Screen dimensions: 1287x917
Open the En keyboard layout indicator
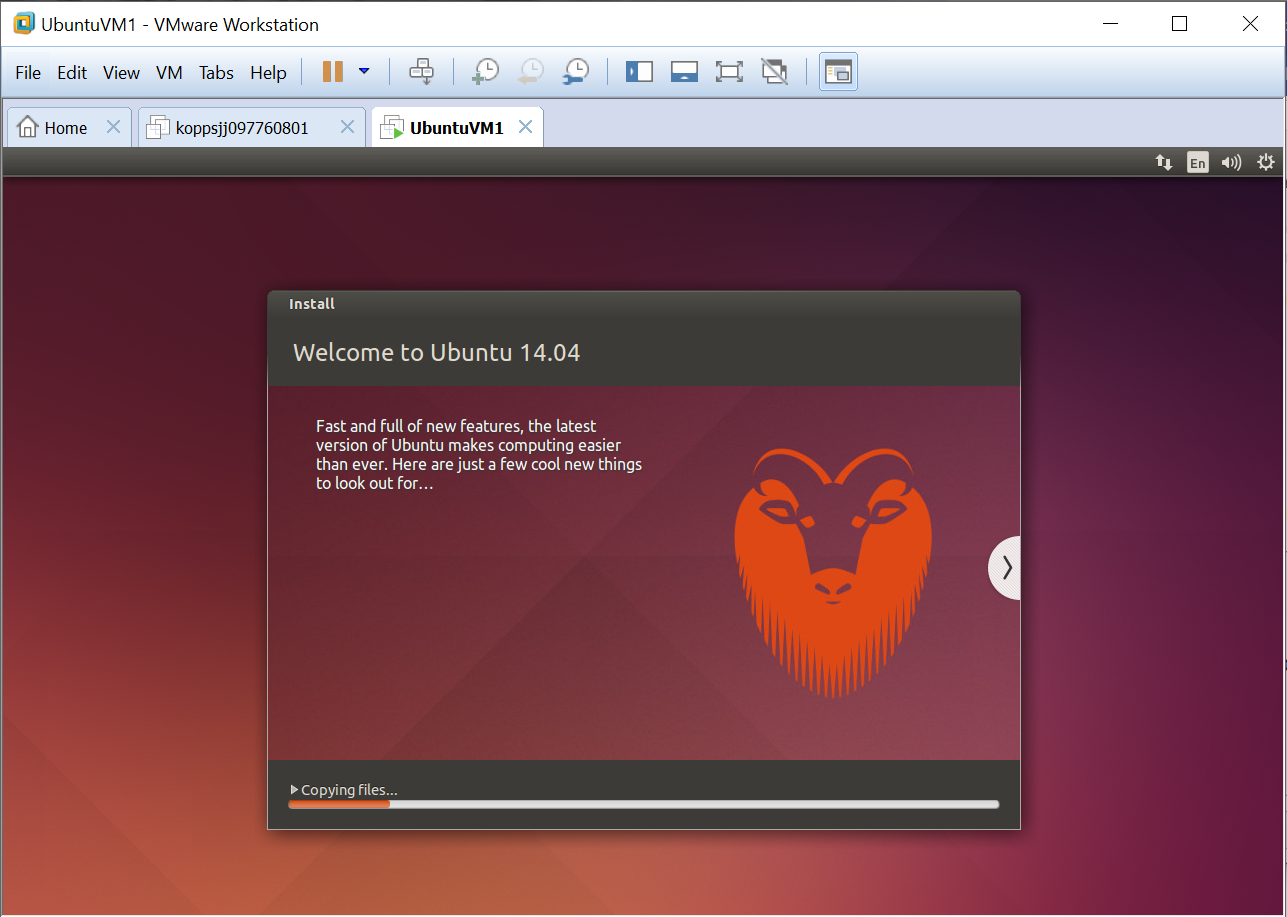(x=1197, y=161)
